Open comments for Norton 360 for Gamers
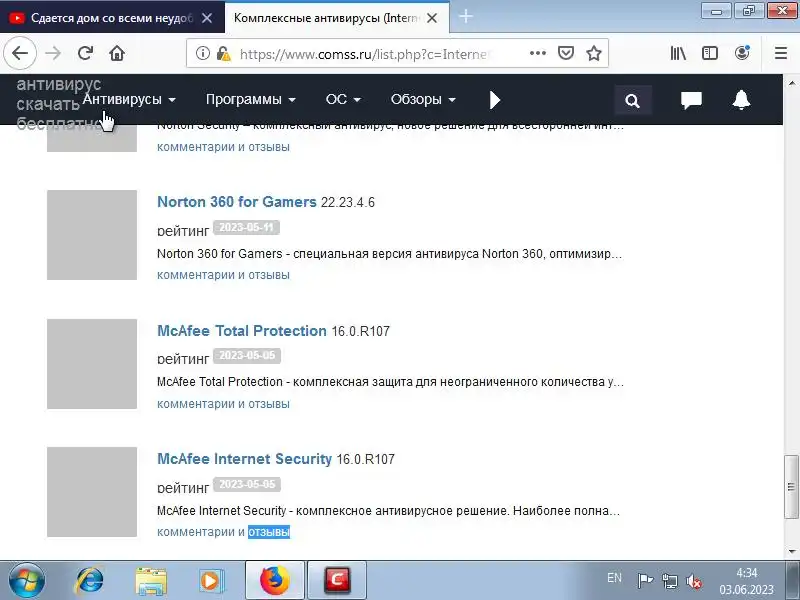Image resolution: width=800 pixels, height=600 pixels. (x=223, y=275)
